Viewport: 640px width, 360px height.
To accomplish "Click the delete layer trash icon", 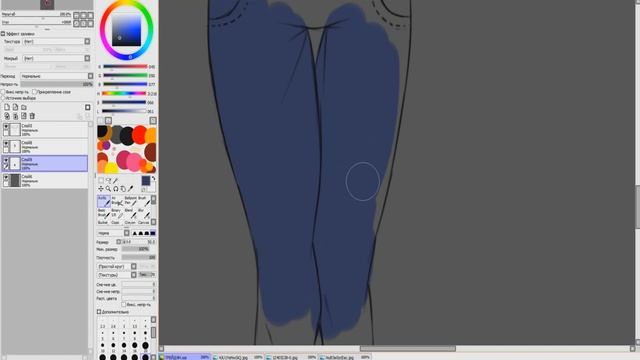I will coord(32,116).
